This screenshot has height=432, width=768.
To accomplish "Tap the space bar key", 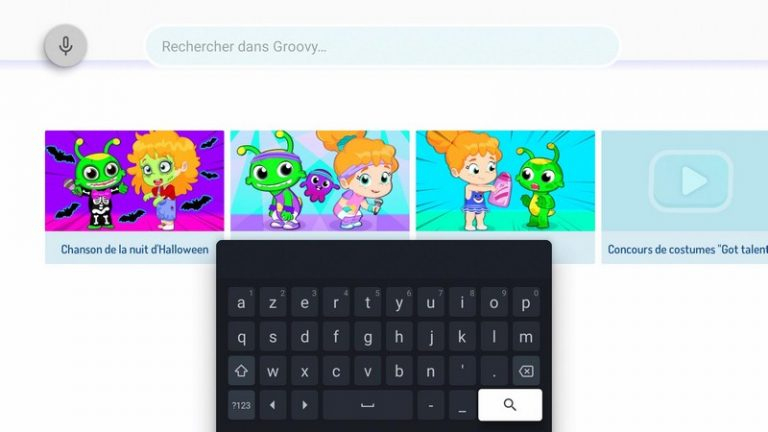I will click(367, 405).
